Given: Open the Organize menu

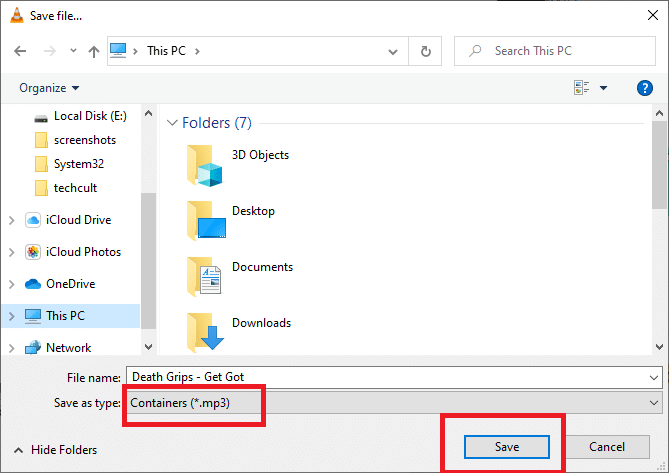Looking at the screenshot, I should 49,88.
